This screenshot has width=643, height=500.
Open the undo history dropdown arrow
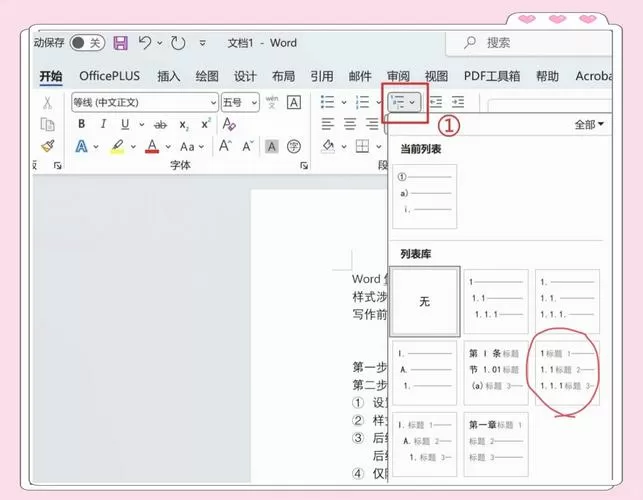tap(160, 43)
